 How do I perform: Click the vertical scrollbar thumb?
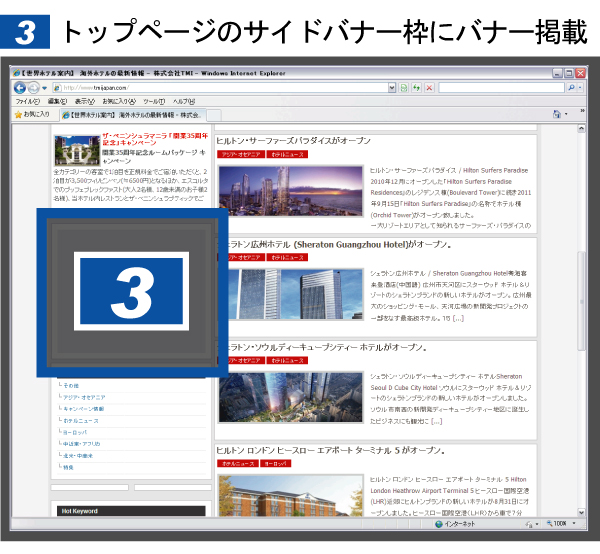[x=581, y=301]
